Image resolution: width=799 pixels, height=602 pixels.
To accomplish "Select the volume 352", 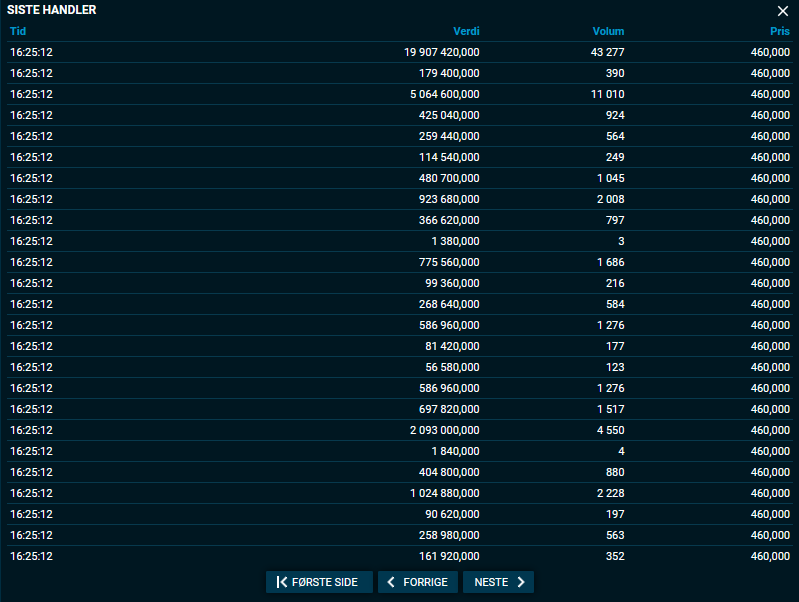I will coord(615,556).
